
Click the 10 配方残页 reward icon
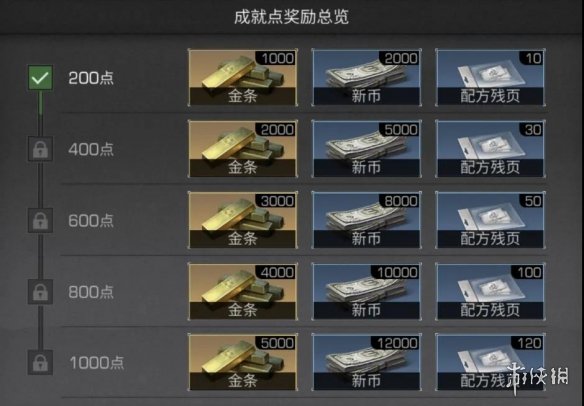[x=490, y=77]
